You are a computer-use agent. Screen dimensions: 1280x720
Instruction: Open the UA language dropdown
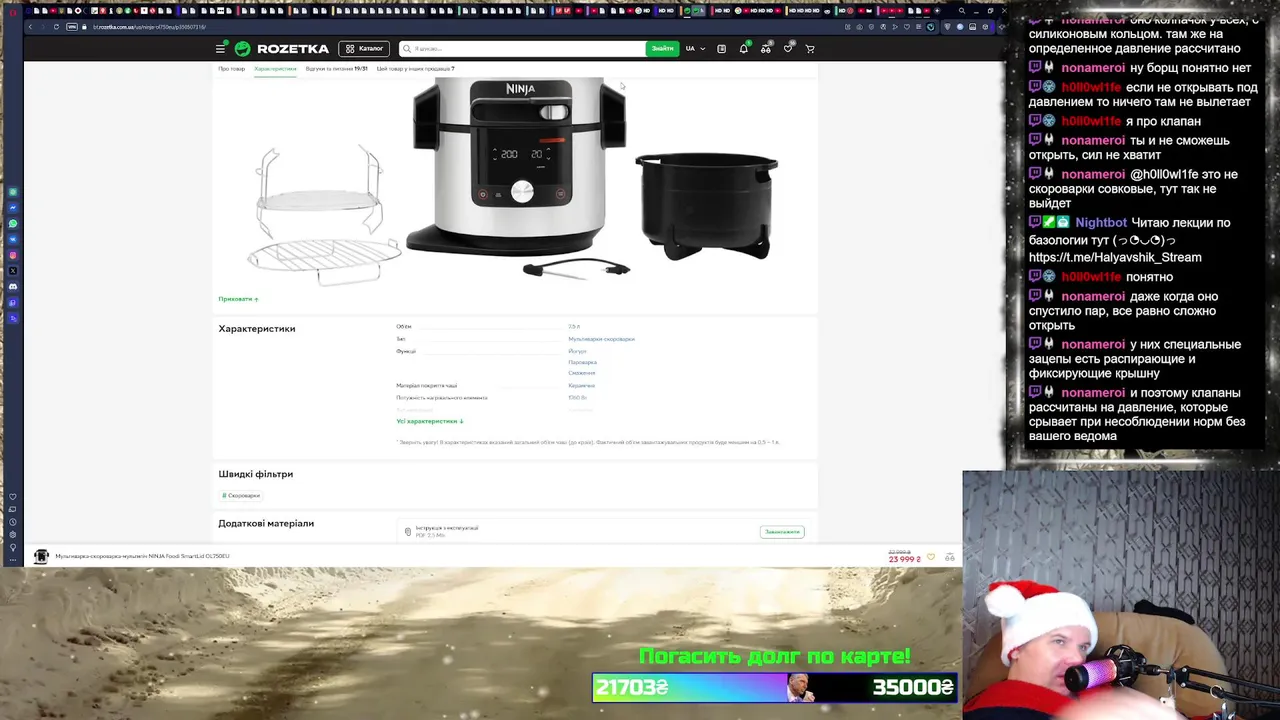[x=695, y=48]
